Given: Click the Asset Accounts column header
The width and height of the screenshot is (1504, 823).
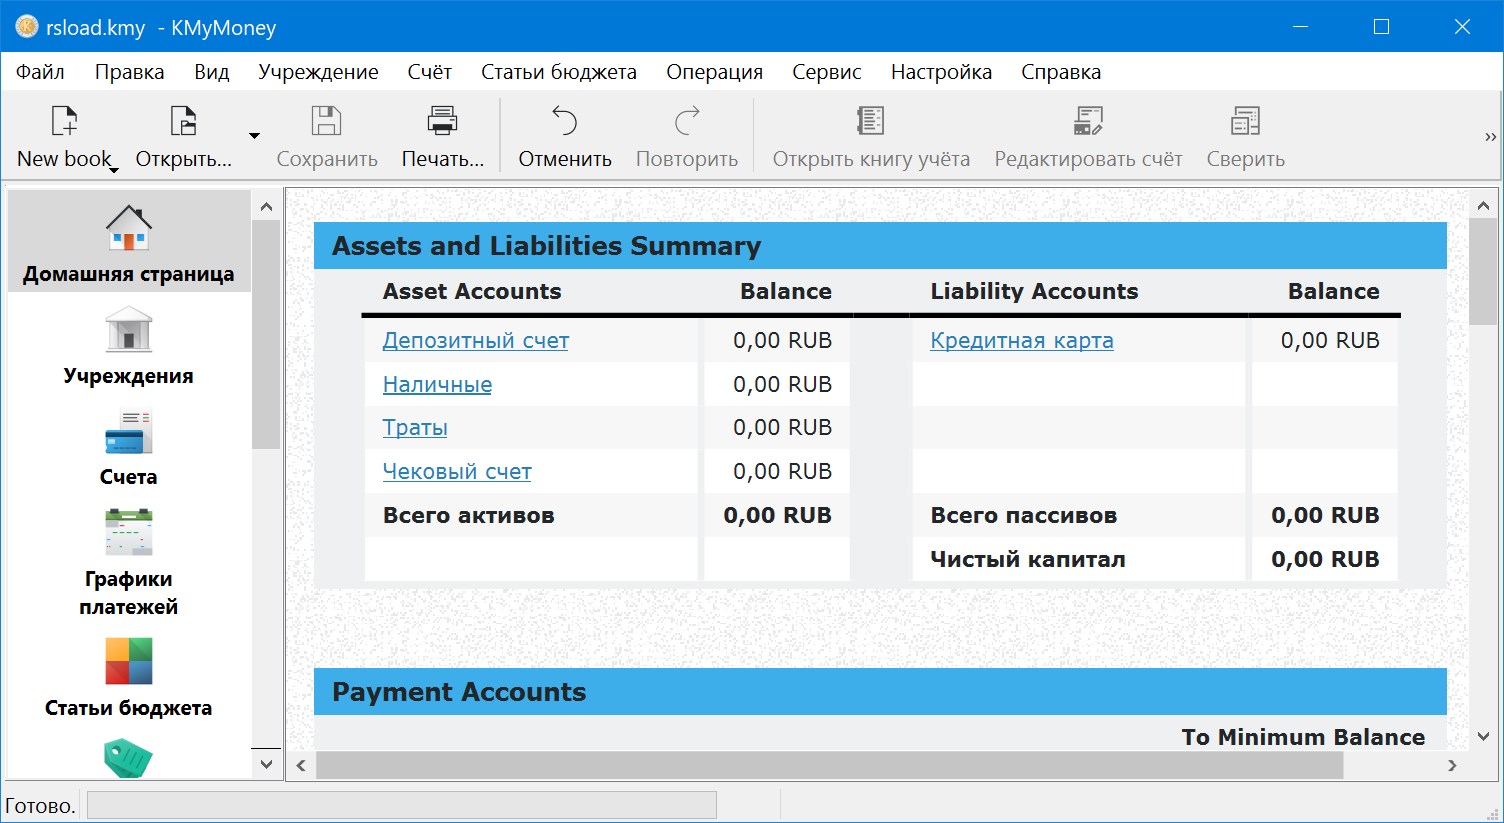Looking at the screenshot, I should coord(472,292).
